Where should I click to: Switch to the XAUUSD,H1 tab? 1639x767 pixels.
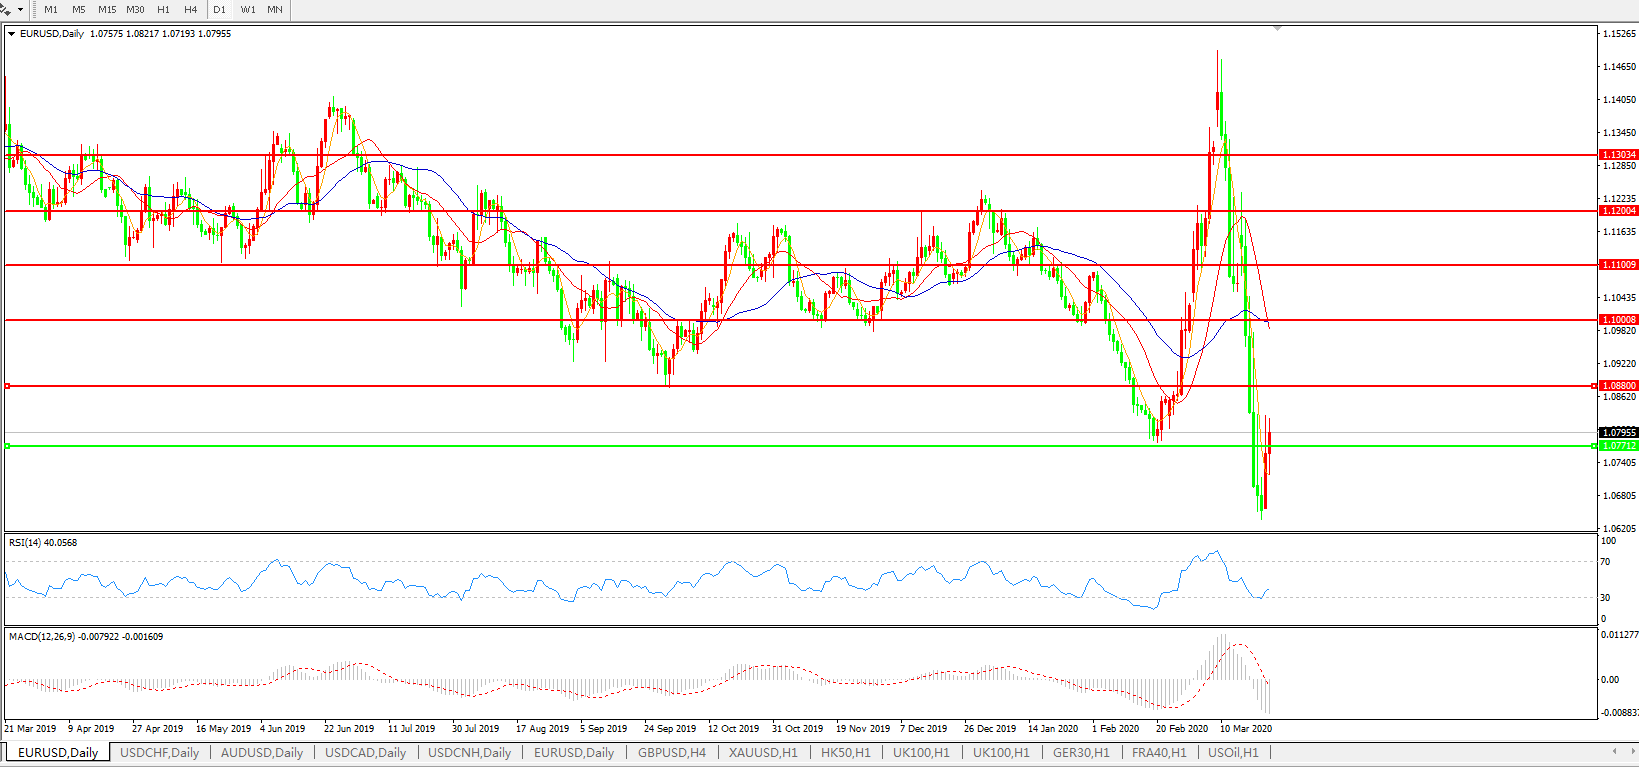click(763, 753)
